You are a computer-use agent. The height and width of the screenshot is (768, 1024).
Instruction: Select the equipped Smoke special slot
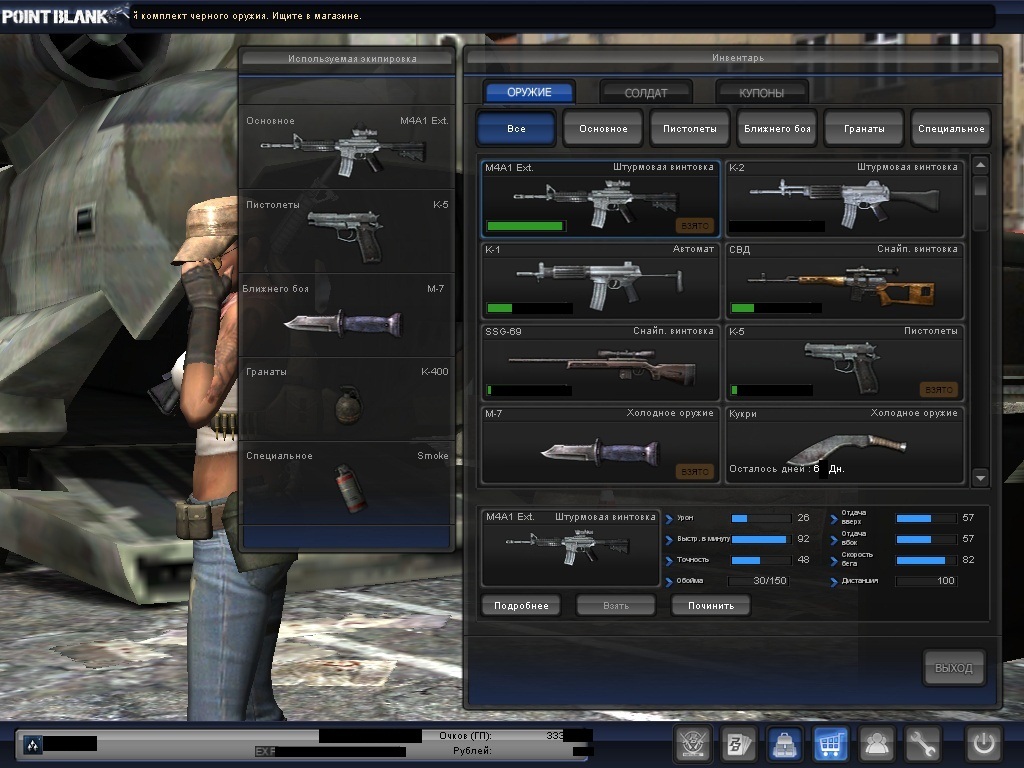tap(347, 483)
